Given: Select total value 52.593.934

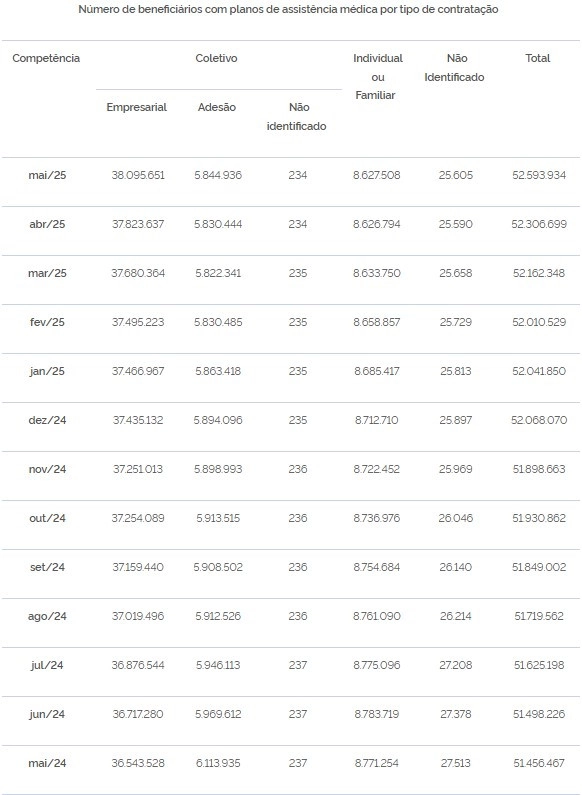Looking at the screenshot, I should click(539, 175).
